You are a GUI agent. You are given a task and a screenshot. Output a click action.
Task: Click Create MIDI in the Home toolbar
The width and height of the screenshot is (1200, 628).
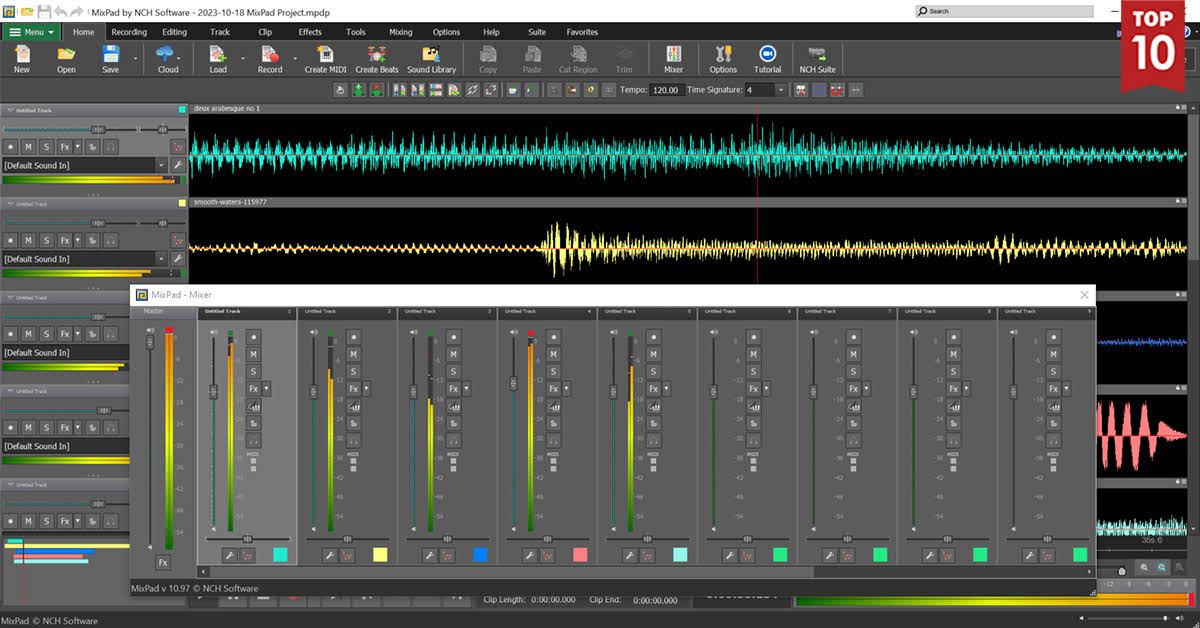pyautogui.click(x=325, y=59)
